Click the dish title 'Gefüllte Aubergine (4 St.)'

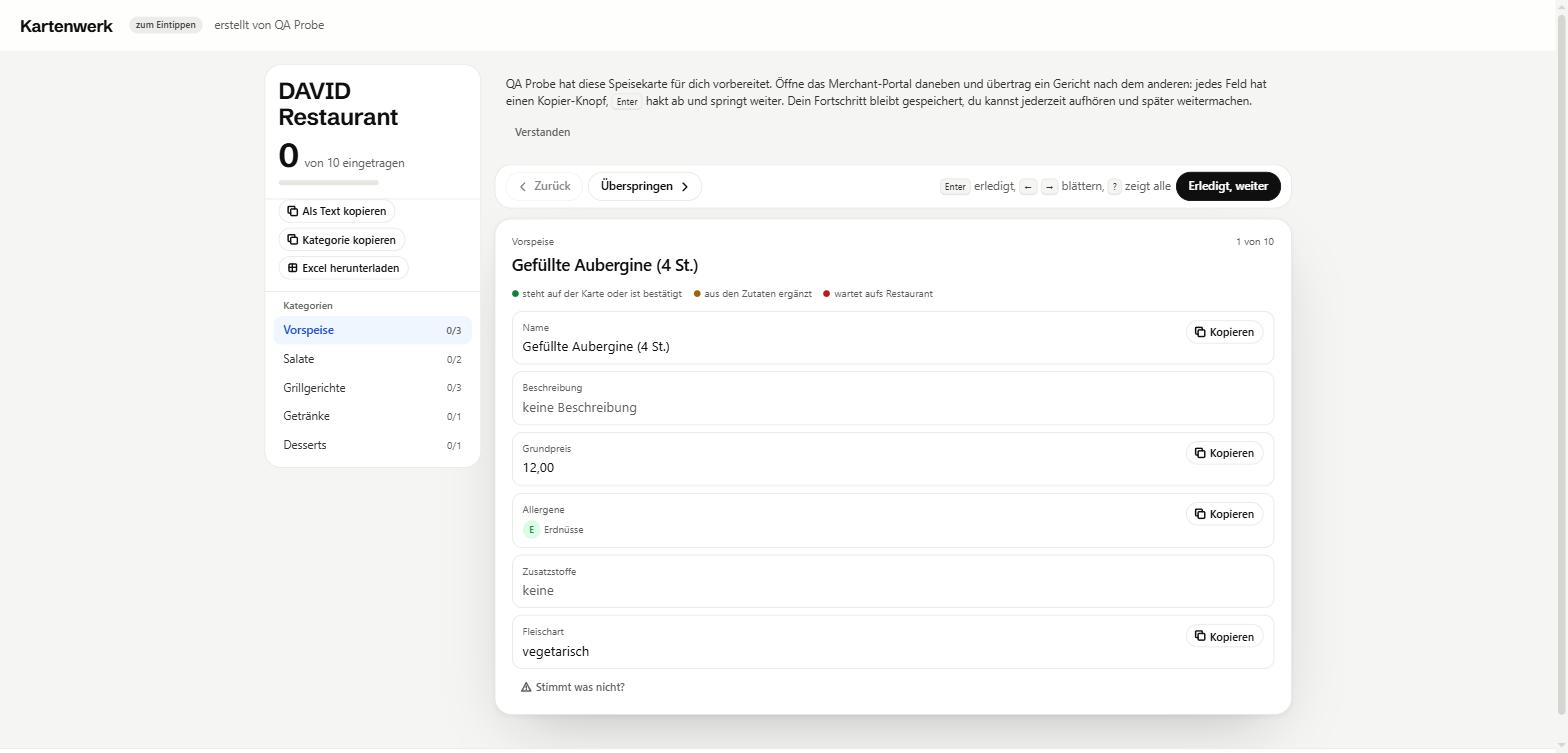click(605, 265)
